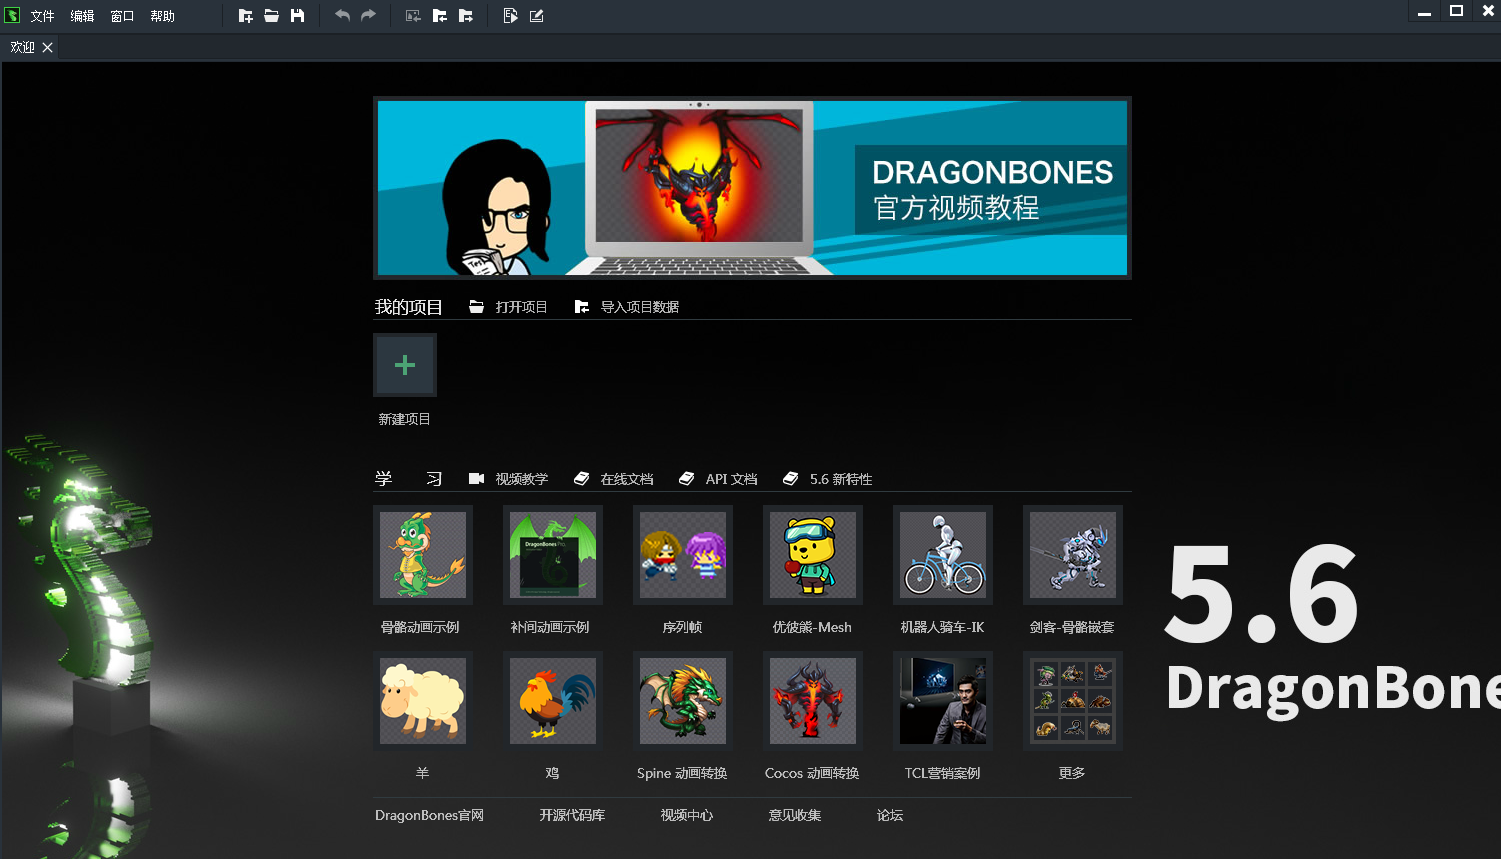Viewport: 1501px width, 859px height.
Task: Open the Cocos 动画转换 thumbnail
Action: (x=813, y=701)
